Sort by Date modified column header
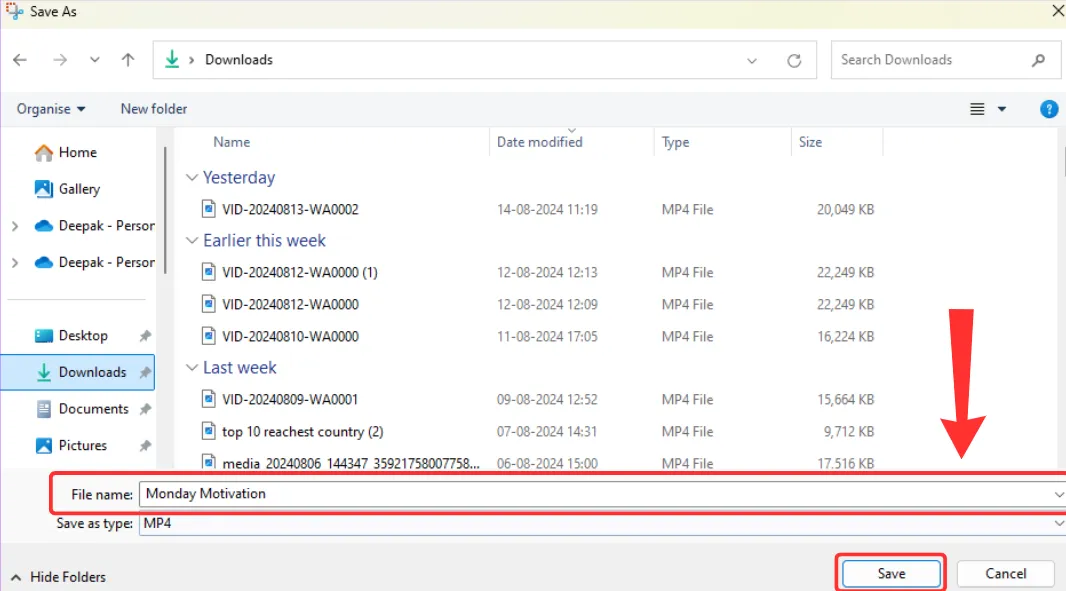The image size is (1066, 591). pyautogui.click(x=539, y=142)
